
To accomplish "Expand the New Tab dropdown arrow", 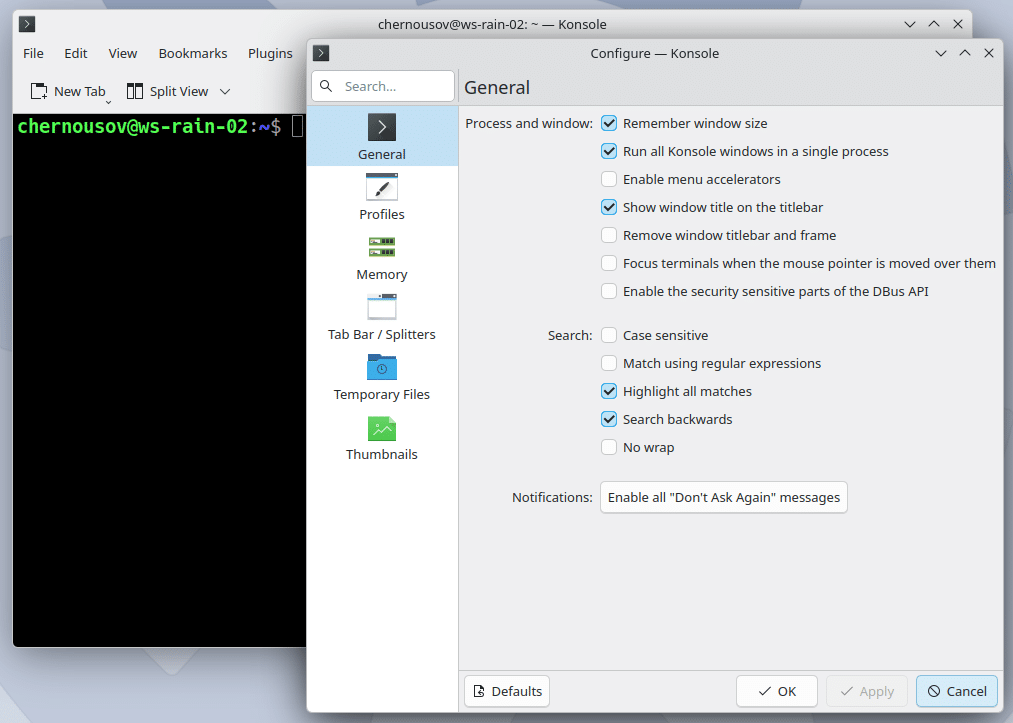I will tap(109, 101).
